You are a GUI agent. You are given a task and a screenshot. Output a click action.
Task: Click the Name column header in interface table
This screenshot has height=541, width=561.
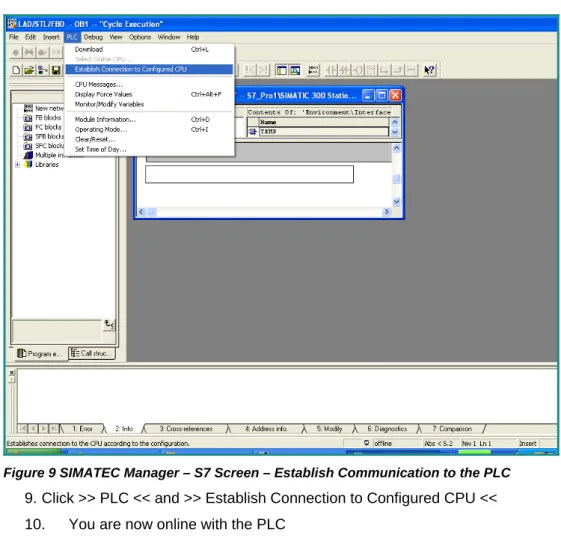323,122
